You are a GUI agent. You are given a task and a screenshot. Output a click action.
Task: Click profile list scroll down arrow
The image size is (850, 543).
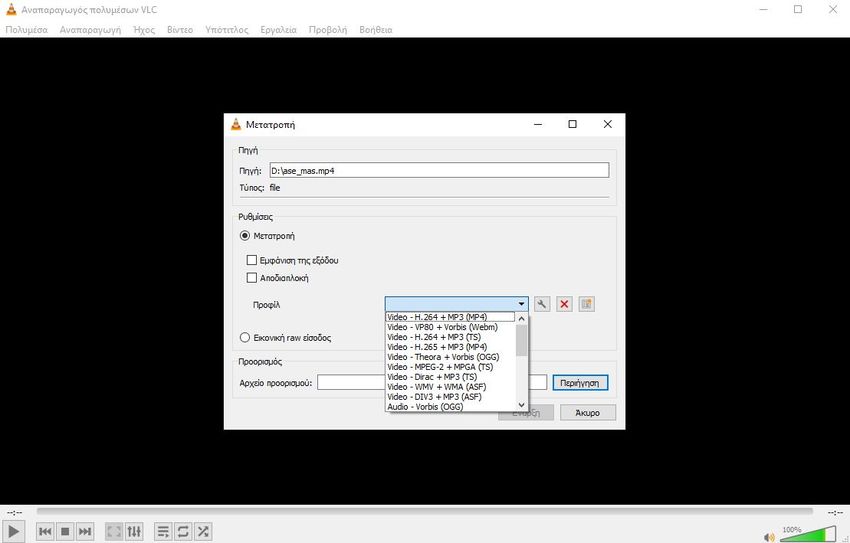[521, 405]
